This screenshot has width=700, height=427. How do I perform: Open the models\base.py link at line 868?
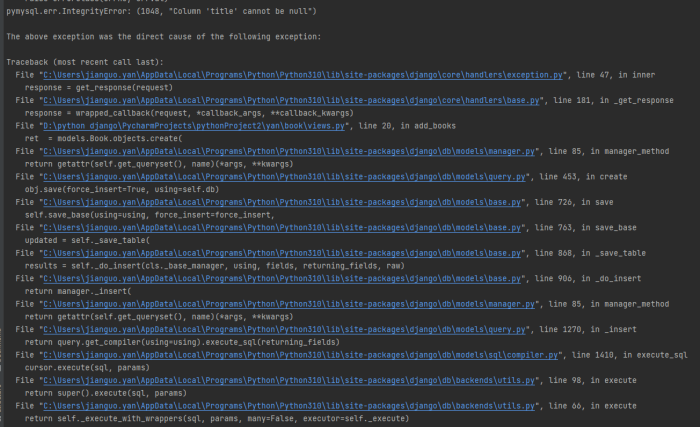(x=282, y=253)
